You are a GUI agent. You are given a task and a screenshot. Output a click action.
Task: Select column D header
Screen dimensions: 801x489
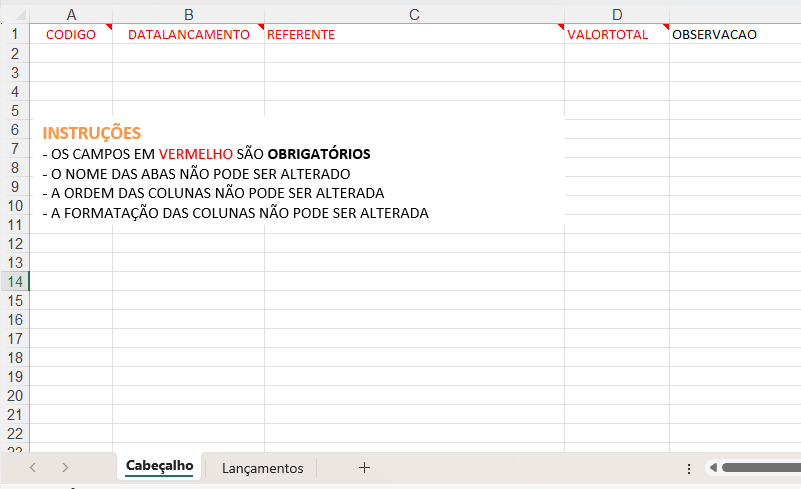point(617,14)
